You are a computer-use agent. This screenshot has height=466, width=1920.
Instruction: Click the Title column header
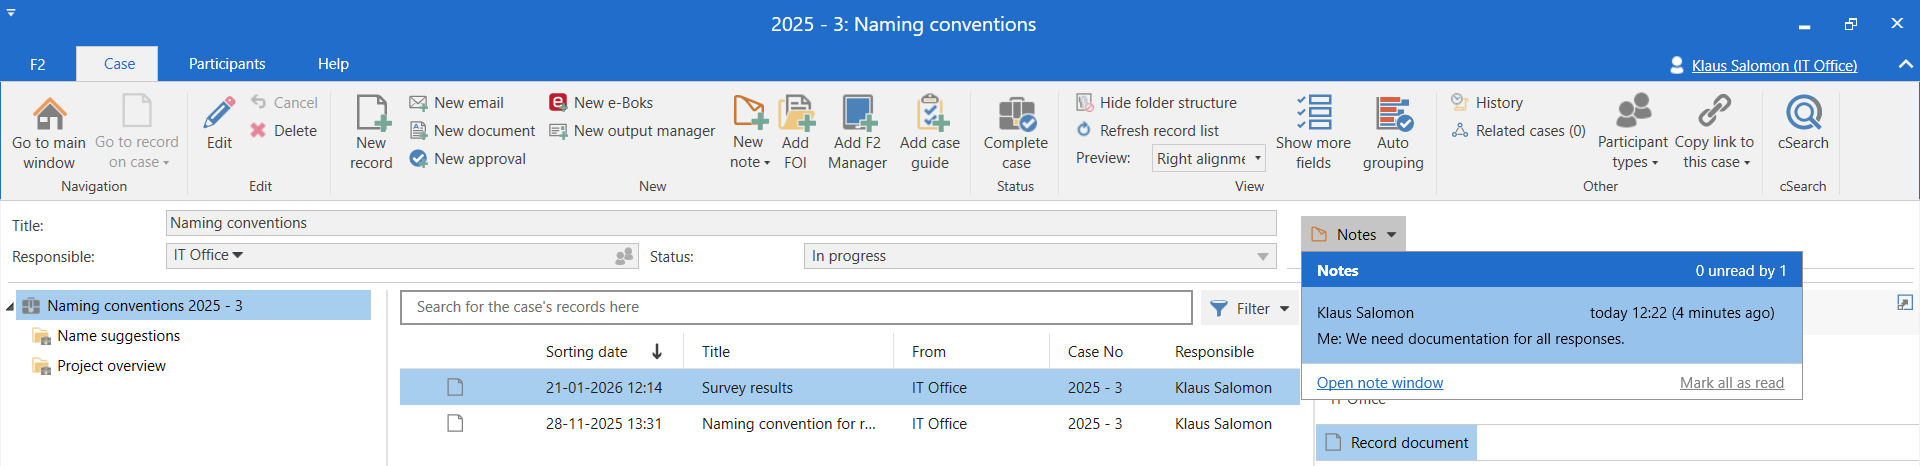[x=716, y=352]
